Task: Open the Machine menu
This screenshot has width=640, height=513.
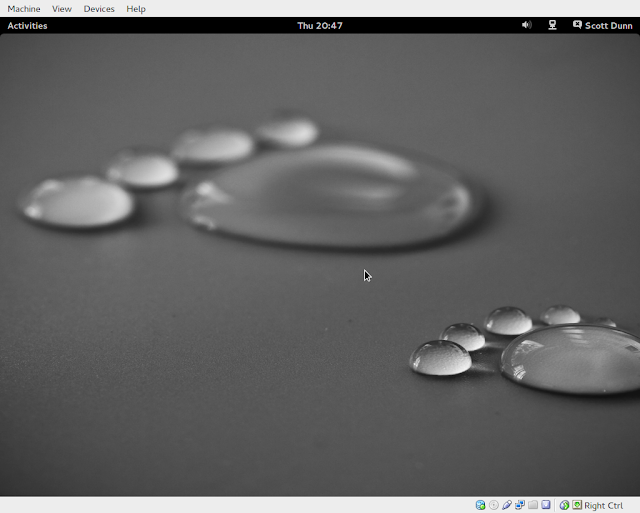Action: pos(24,9)
